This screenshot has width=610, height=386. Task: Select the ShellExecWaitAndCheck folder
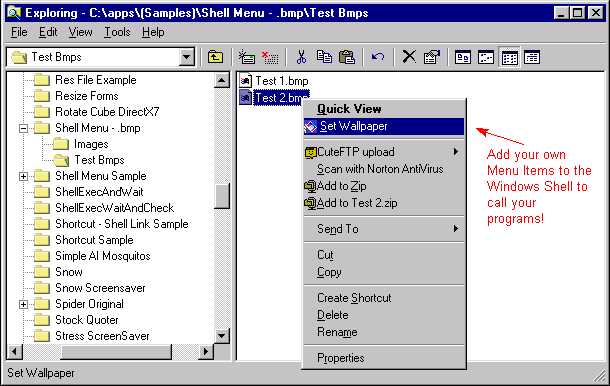(114, 208)
